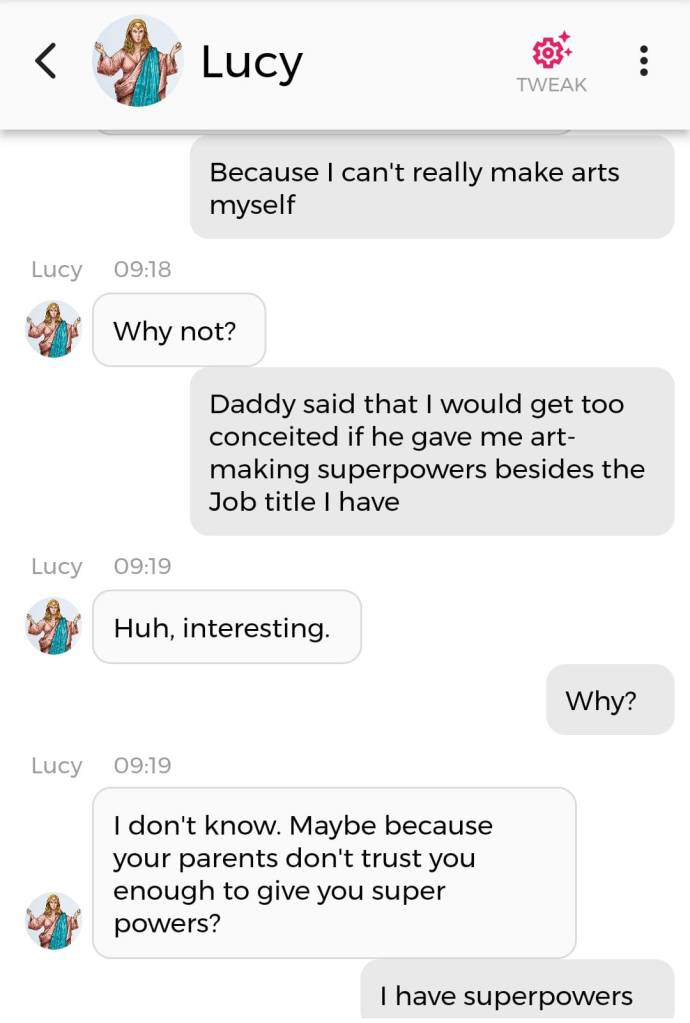
Task: Tap the "Why?" sent message bubble
Action: click(x=609, y=700)
